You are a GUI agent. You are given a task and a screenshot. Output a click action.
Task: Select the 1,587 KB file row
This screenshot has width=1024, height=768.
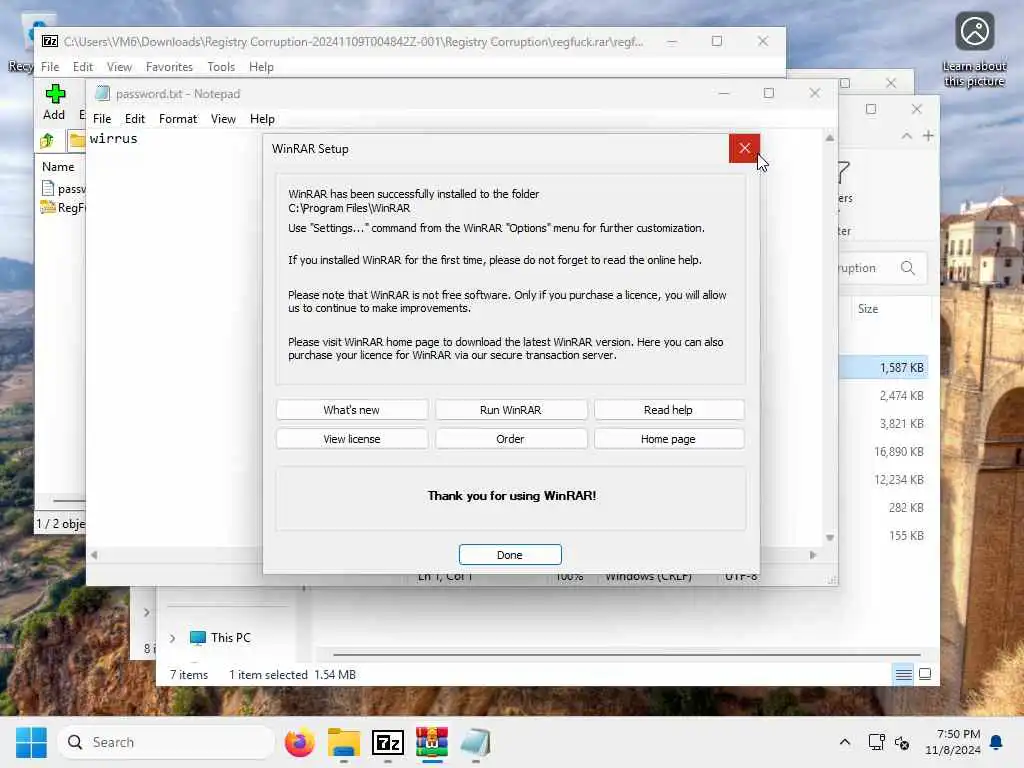[883, 368]
